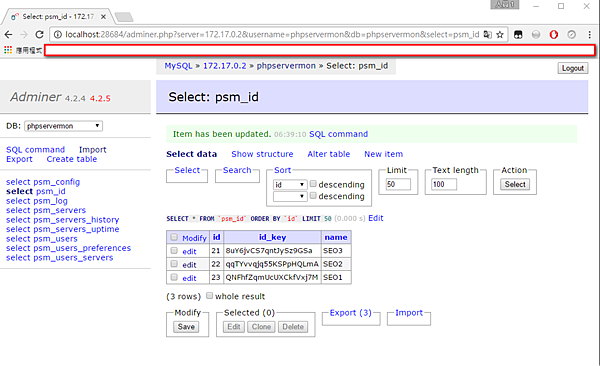Click the translate page icon in address bar
Image resolution: width=600 pixels, height=366 pixels.
(488, 34)
